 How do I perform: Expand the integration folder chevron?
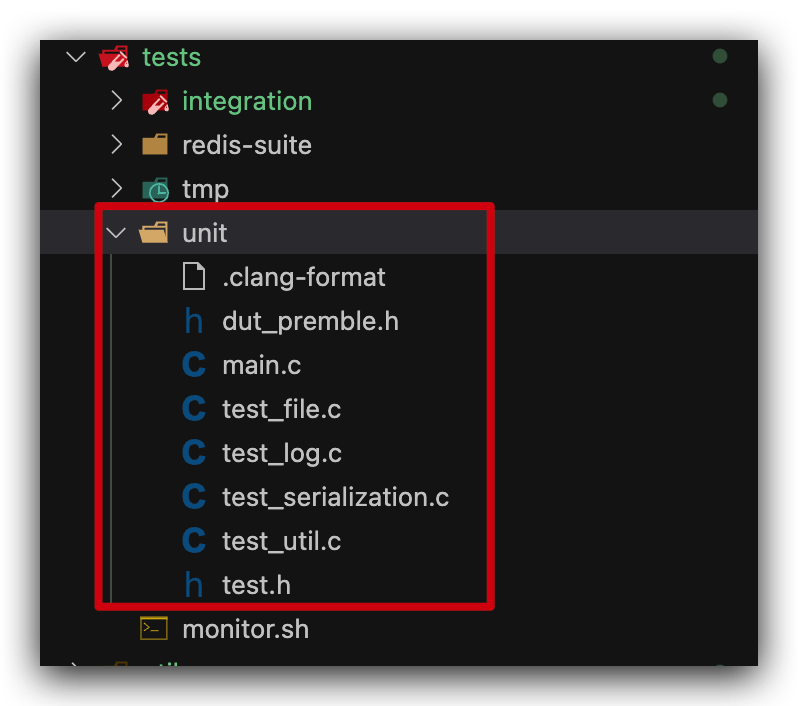(x=117, y=100)
